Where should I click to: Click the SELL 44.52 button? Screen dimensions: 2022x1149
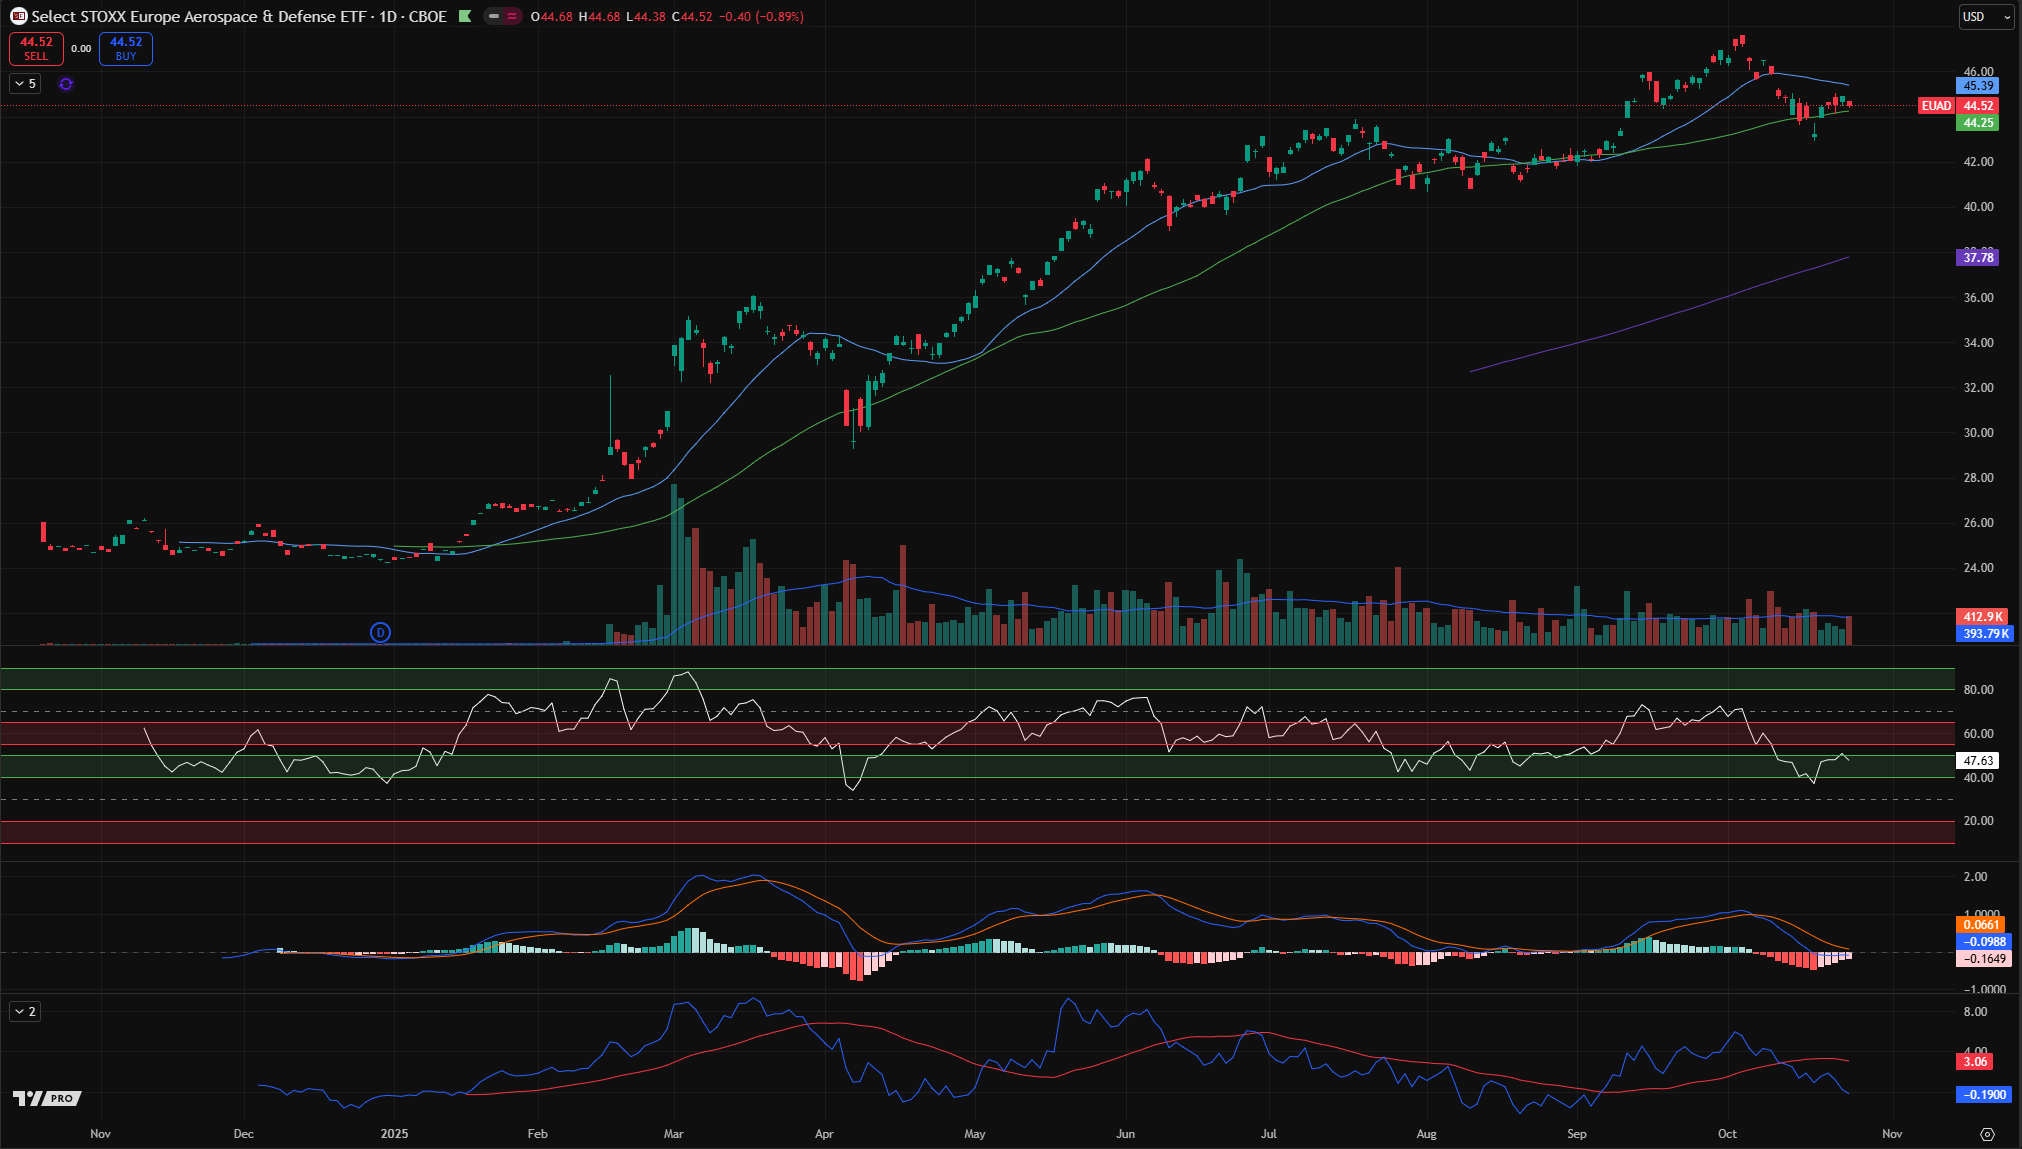click(x=36, y=48)
